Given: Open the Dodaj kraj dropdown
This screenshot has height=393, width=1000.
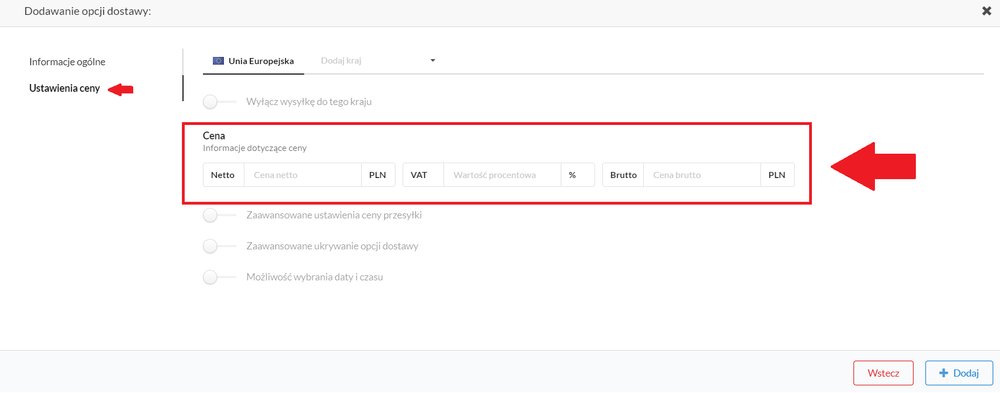Looking at the screenshot, I should [x=378, y=61].
